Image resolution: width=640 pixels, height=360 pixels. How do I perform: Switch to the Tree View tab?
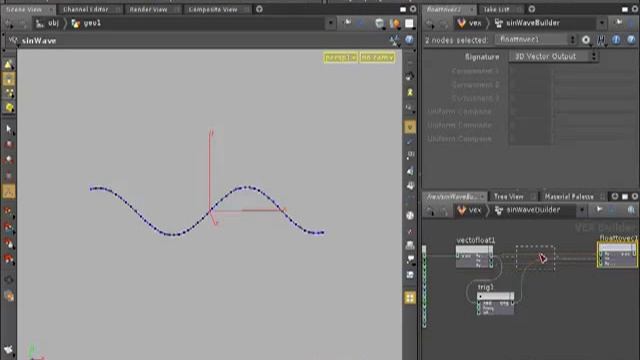click(508, 197)
